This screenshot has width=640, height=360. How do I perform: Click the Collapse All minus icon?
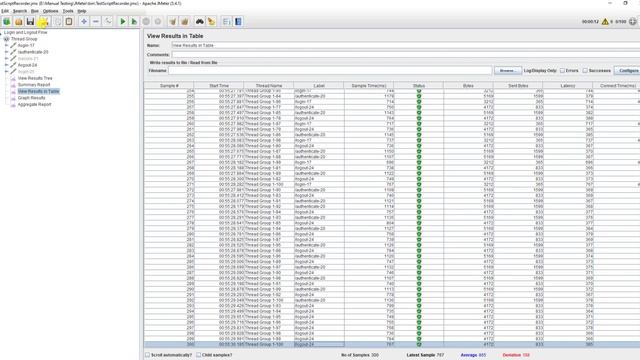pyautogui.click(x=96, y=21)
